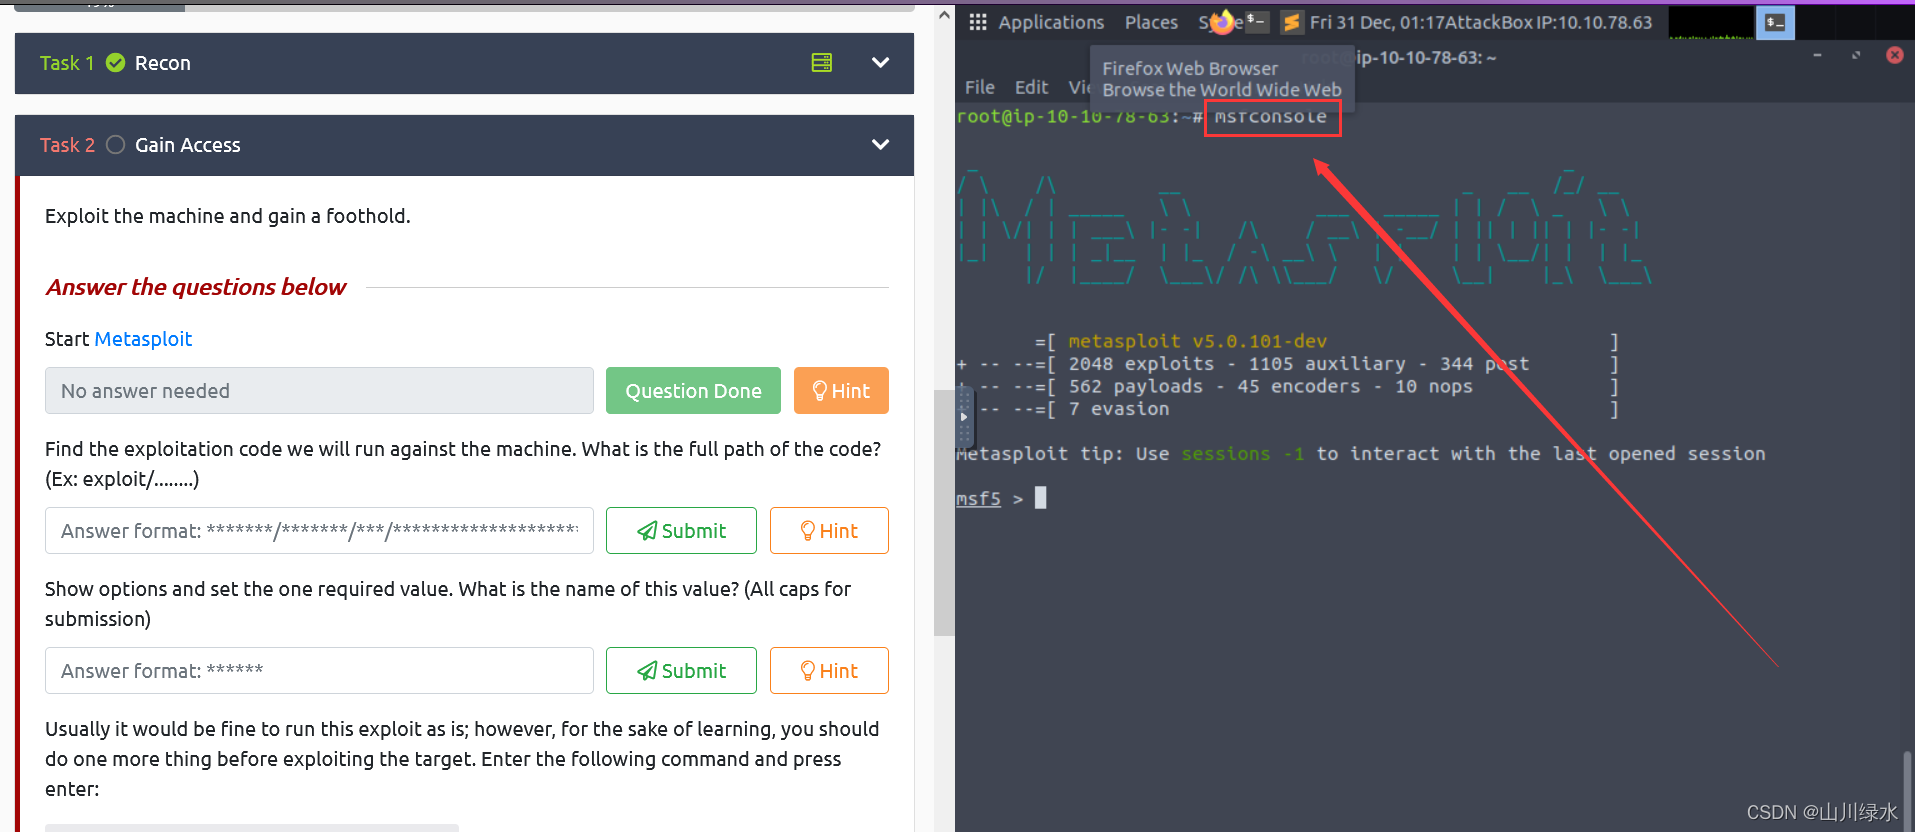Image resolution: width=1915 pixels, height=832 pixels.
Task: Click the green 'sessions' word in tip
Action: coord(1225,454)
